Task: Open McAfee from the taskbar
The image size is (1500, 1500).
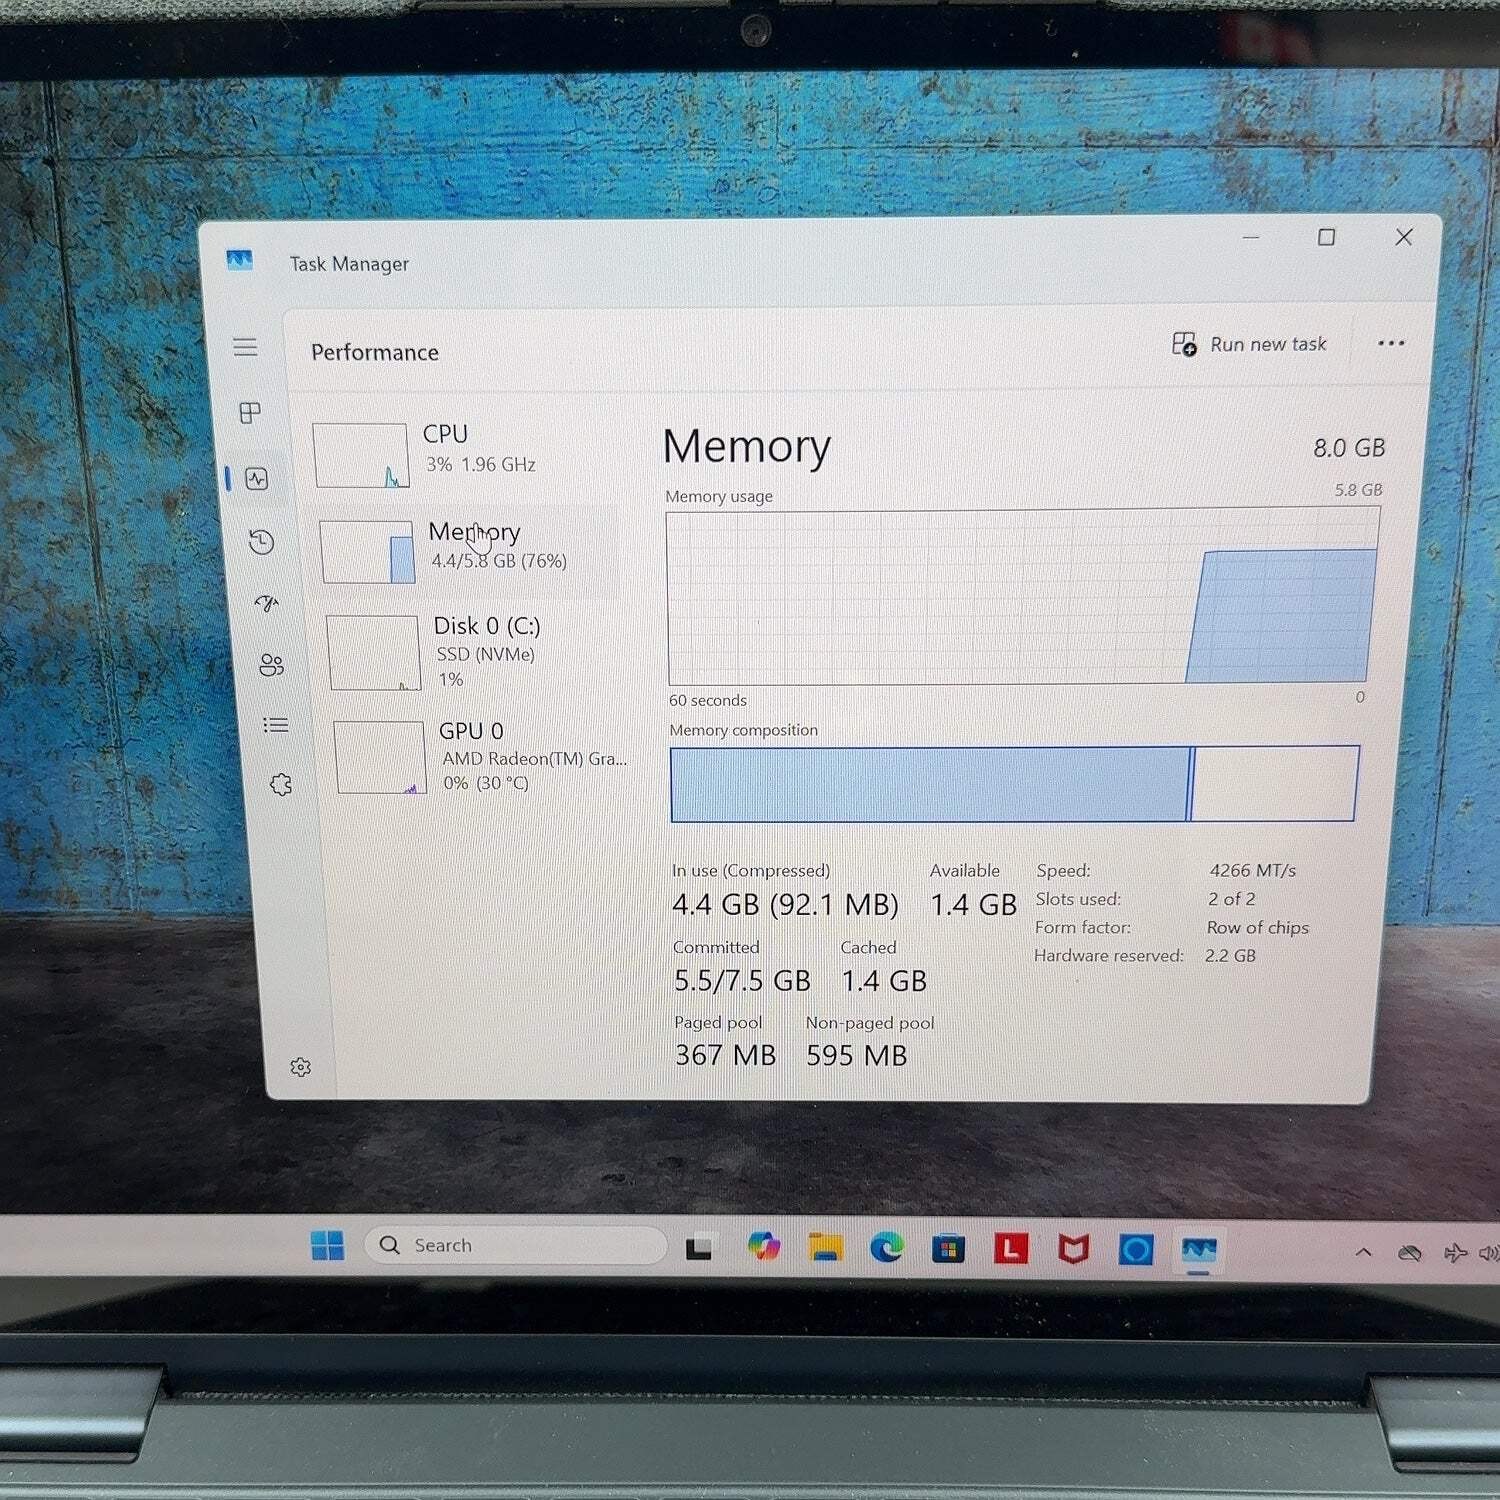Action: pos(1073,1249)
